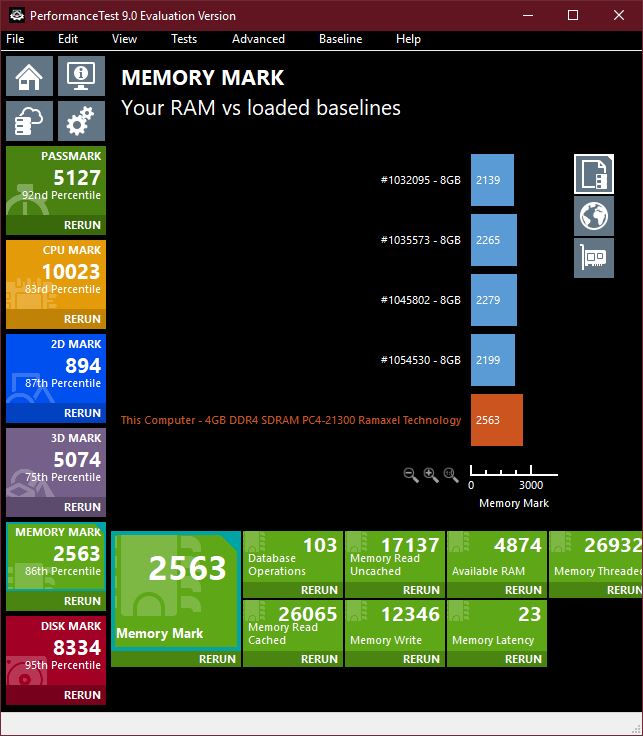The width and height of the screenshot is (643, 736).
Task: Open the Advanced menu
Action: (x=258, y=39)
